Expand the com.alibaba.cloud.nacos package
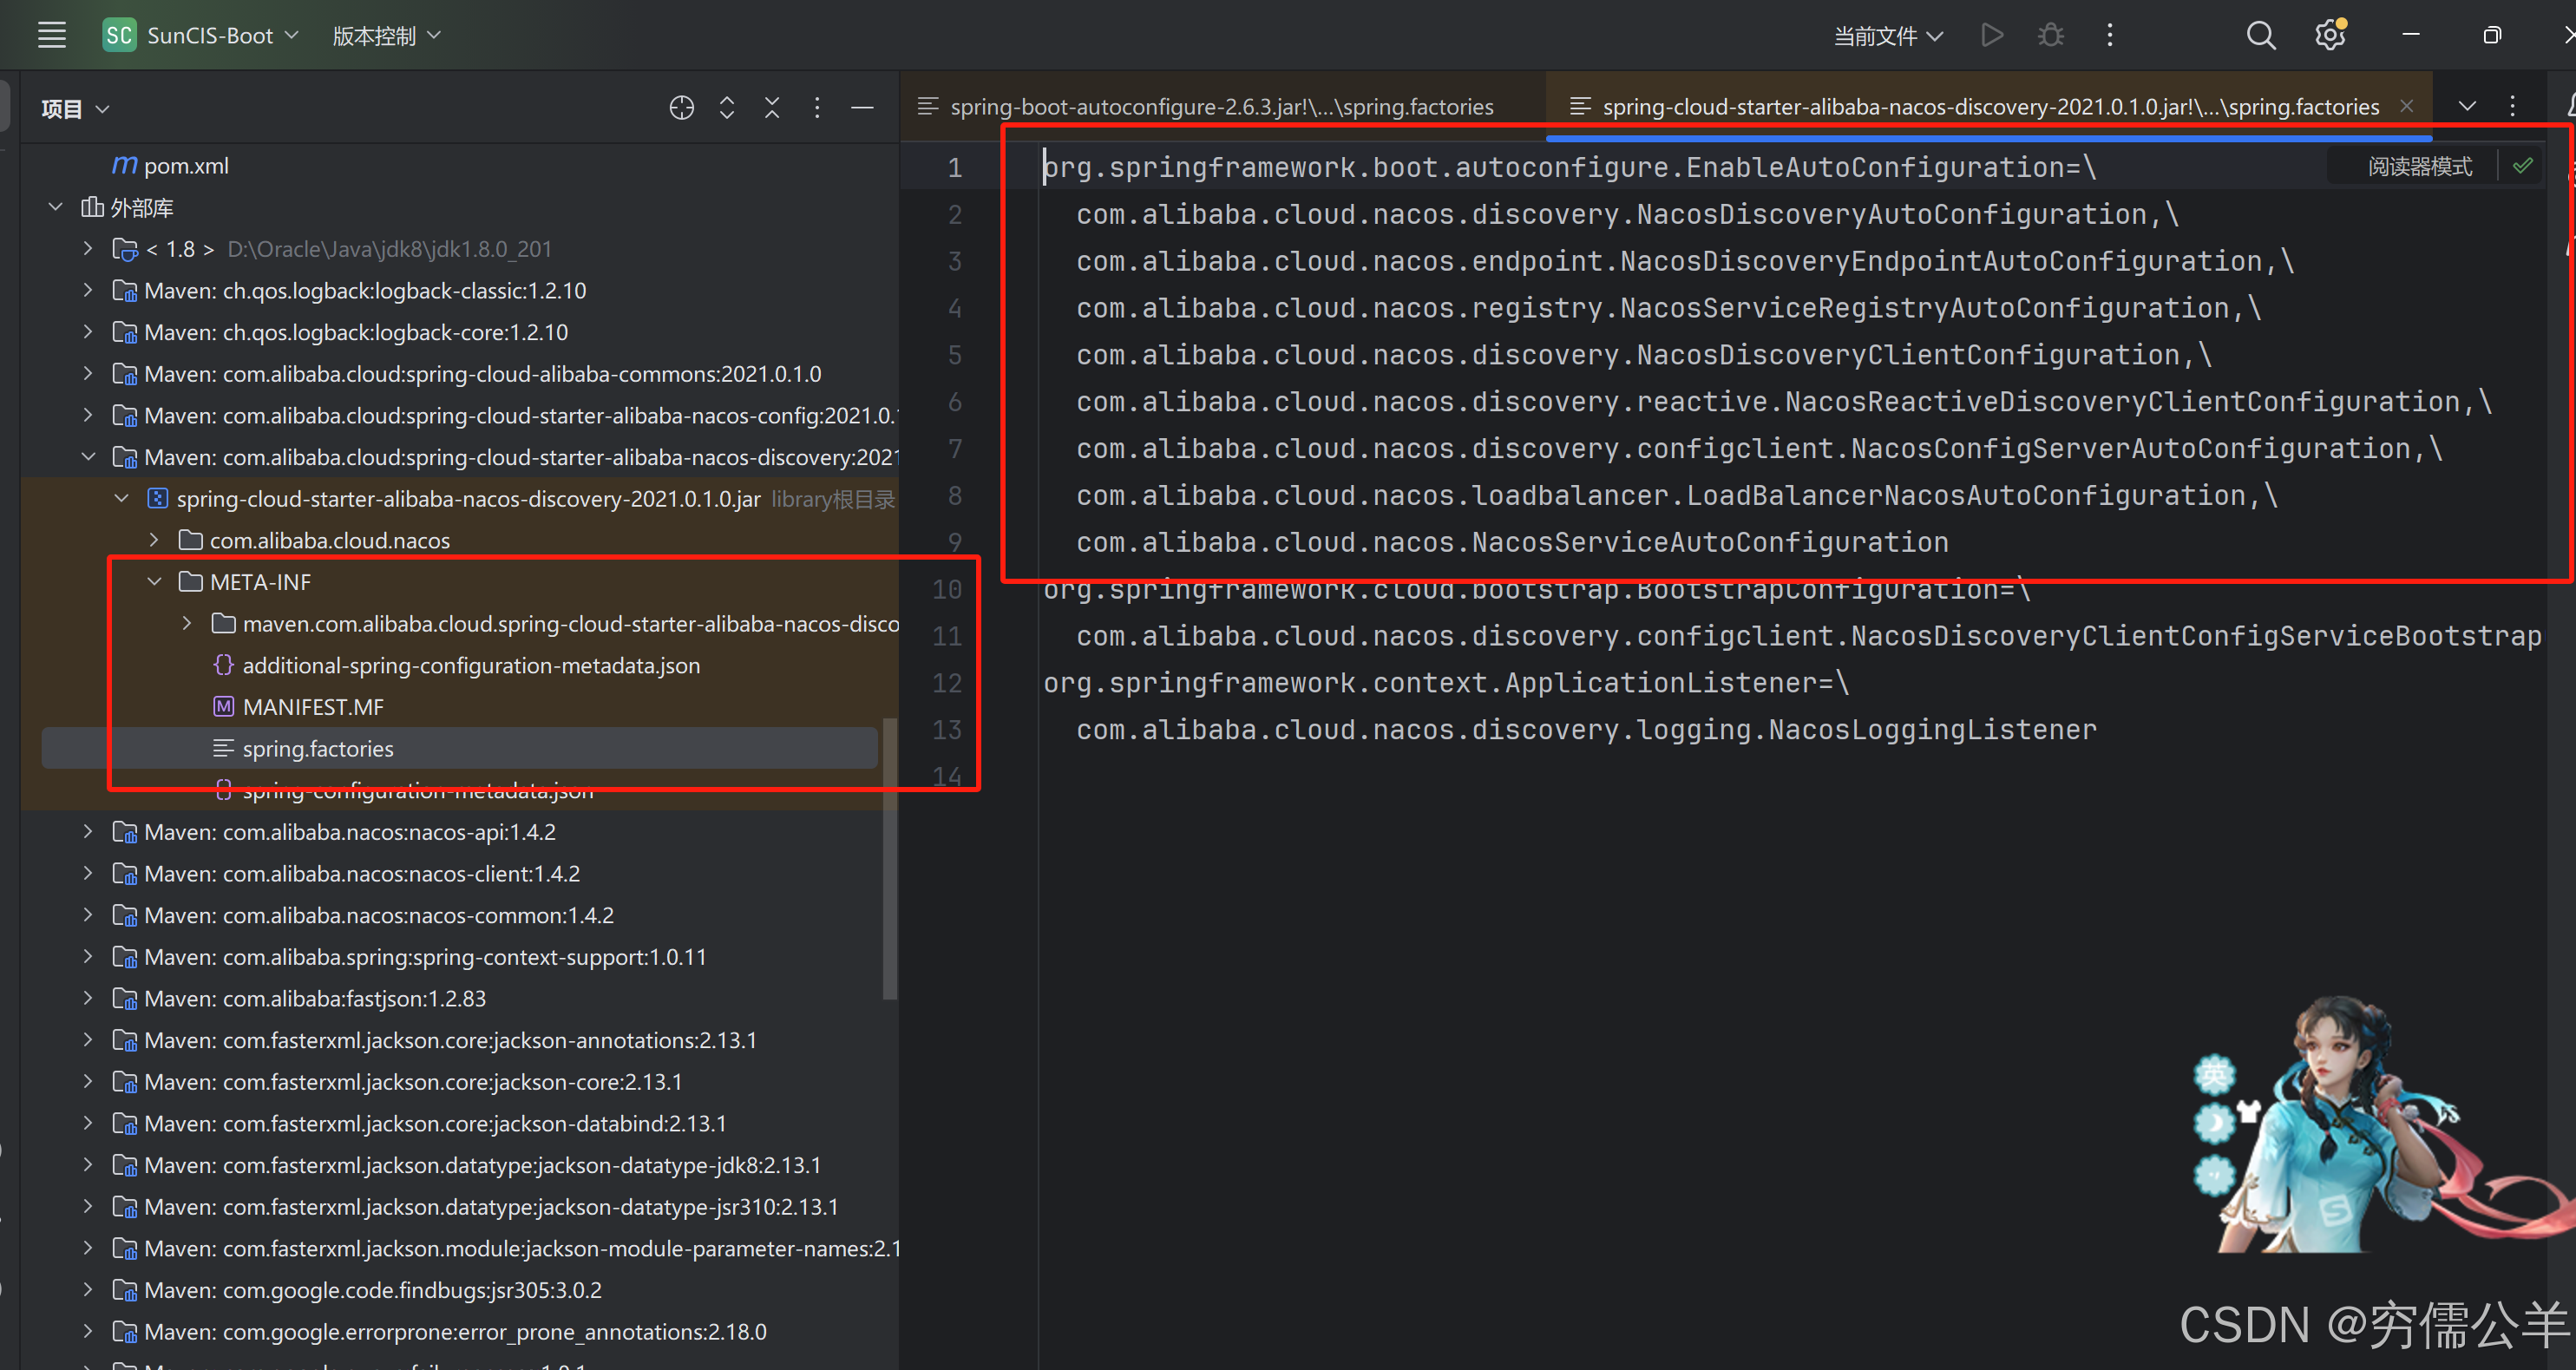2576x1370 pixels. pos(154,540)
